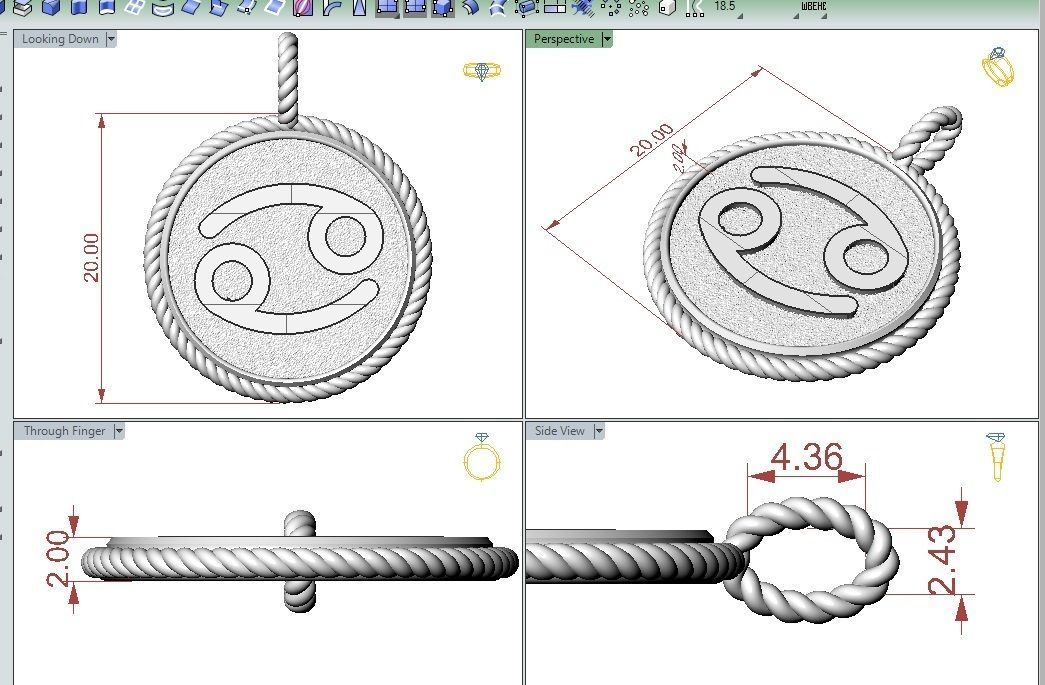Image resolution: width=1045 pixels, height=685 pixels.
Task: Select the solid blue box tool icon
Action: point(51,7)
